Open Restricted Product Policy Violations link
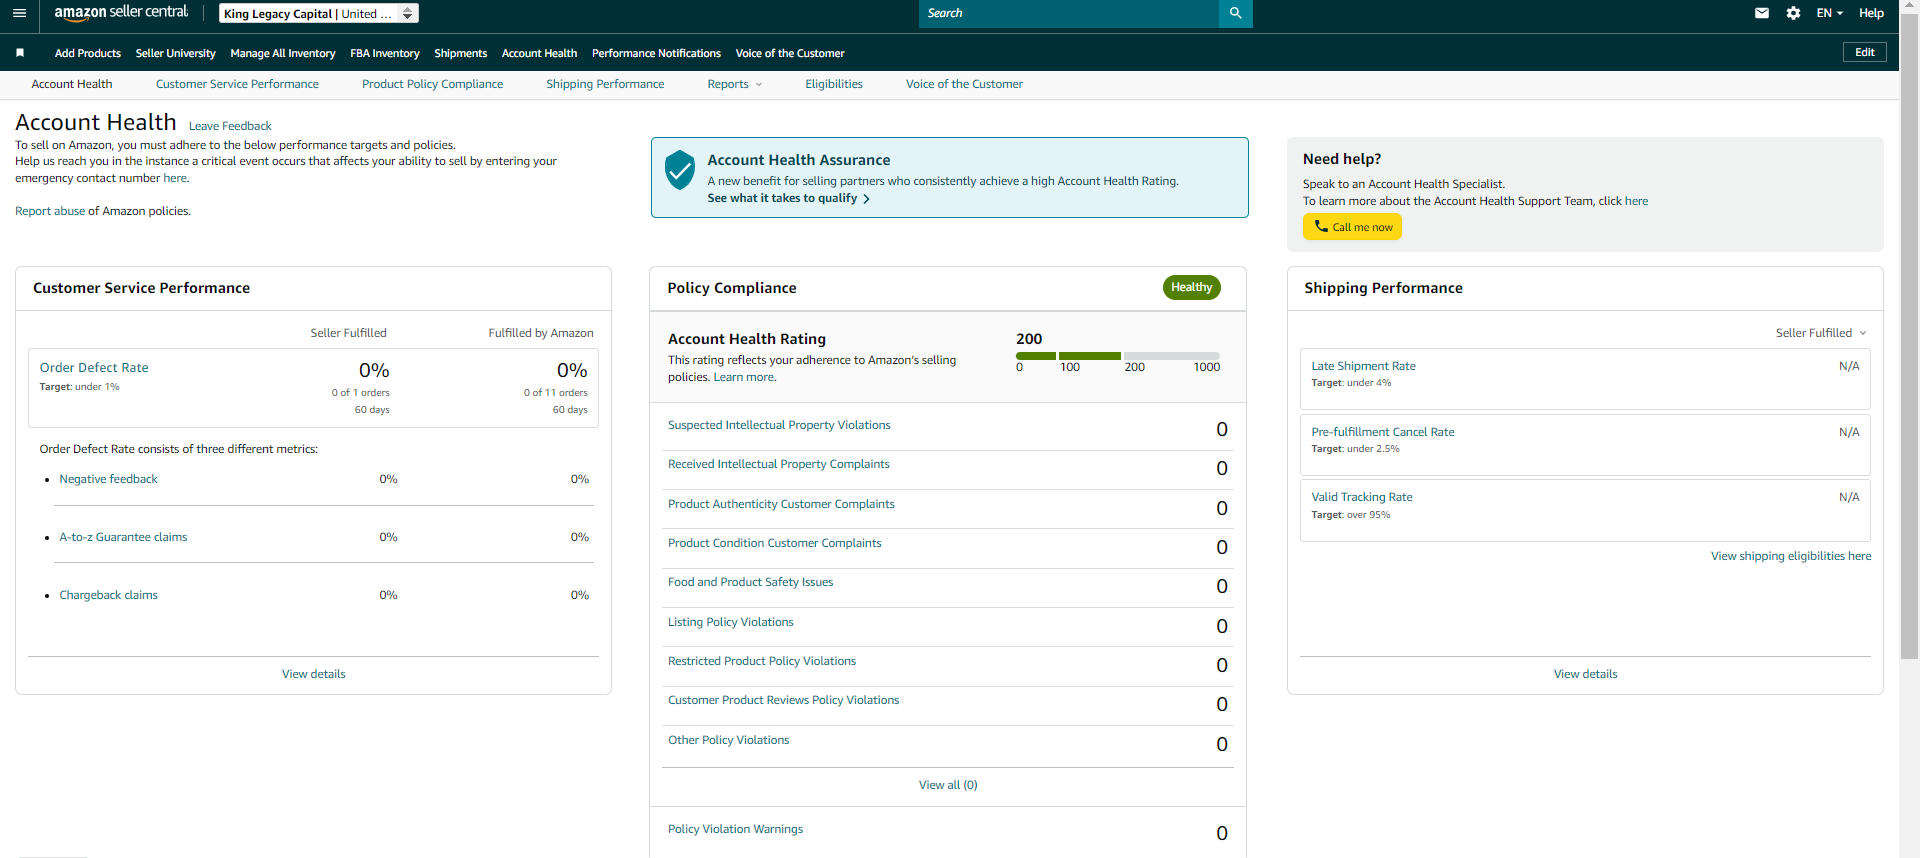Viewport: 1920px width, 858px height. (x=762, y=661)
